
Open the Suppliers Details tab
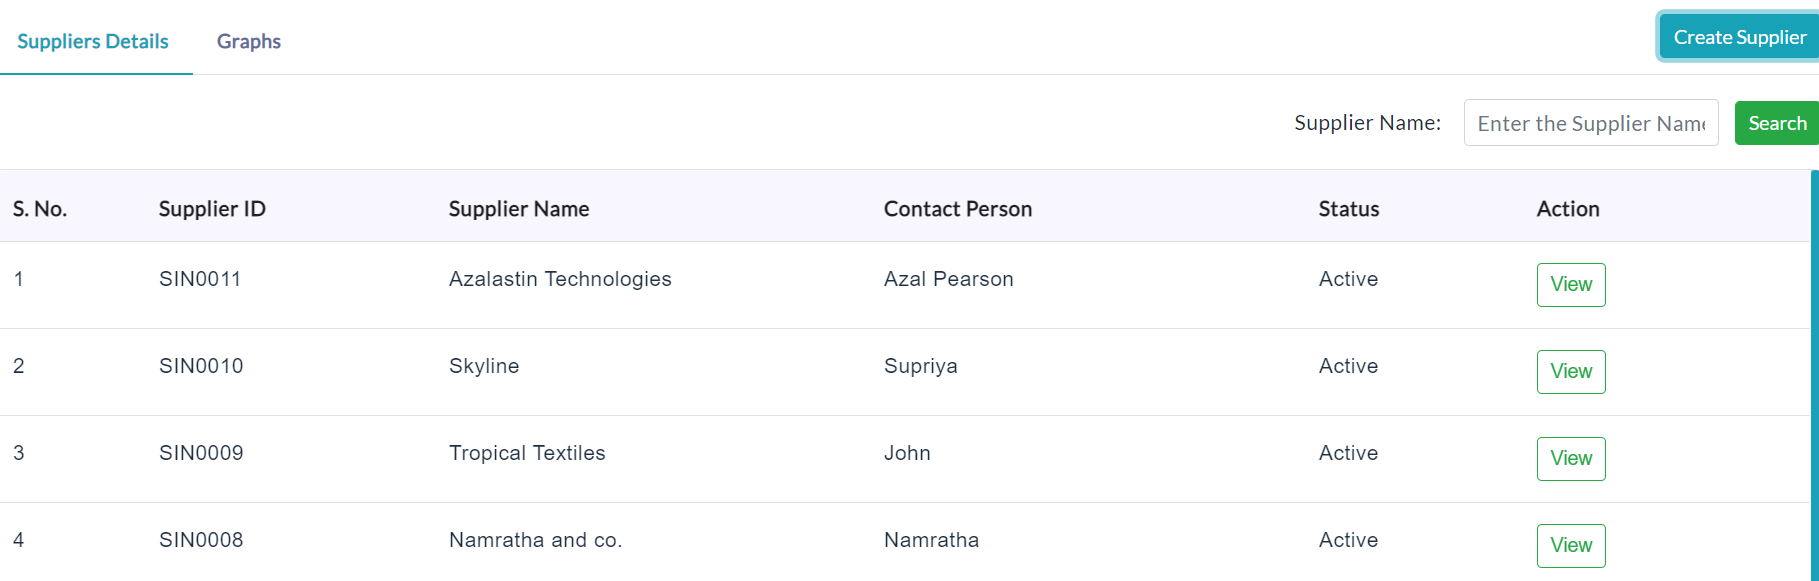point(93,41)
